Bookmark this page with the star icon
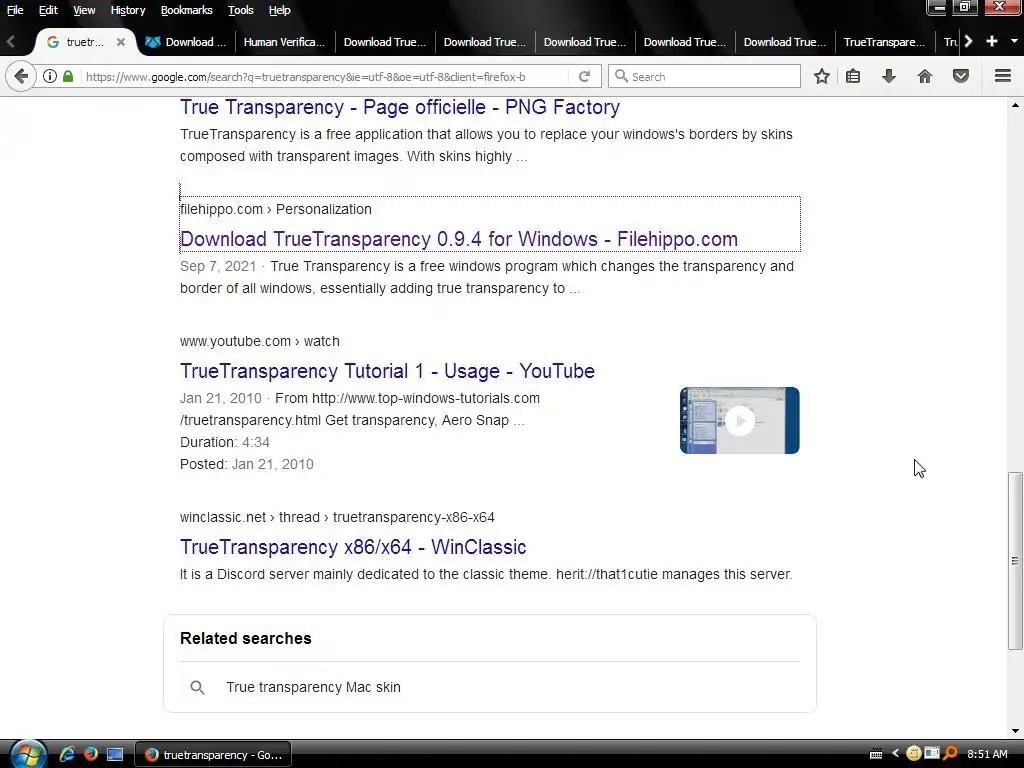This screenshot has width=1024, height=768. click(x=822, y=76)
